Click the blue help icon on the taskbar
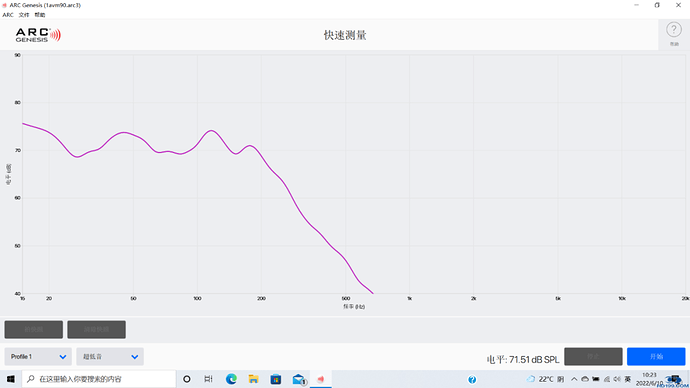690x388 pixels. (x=472, y=379)
